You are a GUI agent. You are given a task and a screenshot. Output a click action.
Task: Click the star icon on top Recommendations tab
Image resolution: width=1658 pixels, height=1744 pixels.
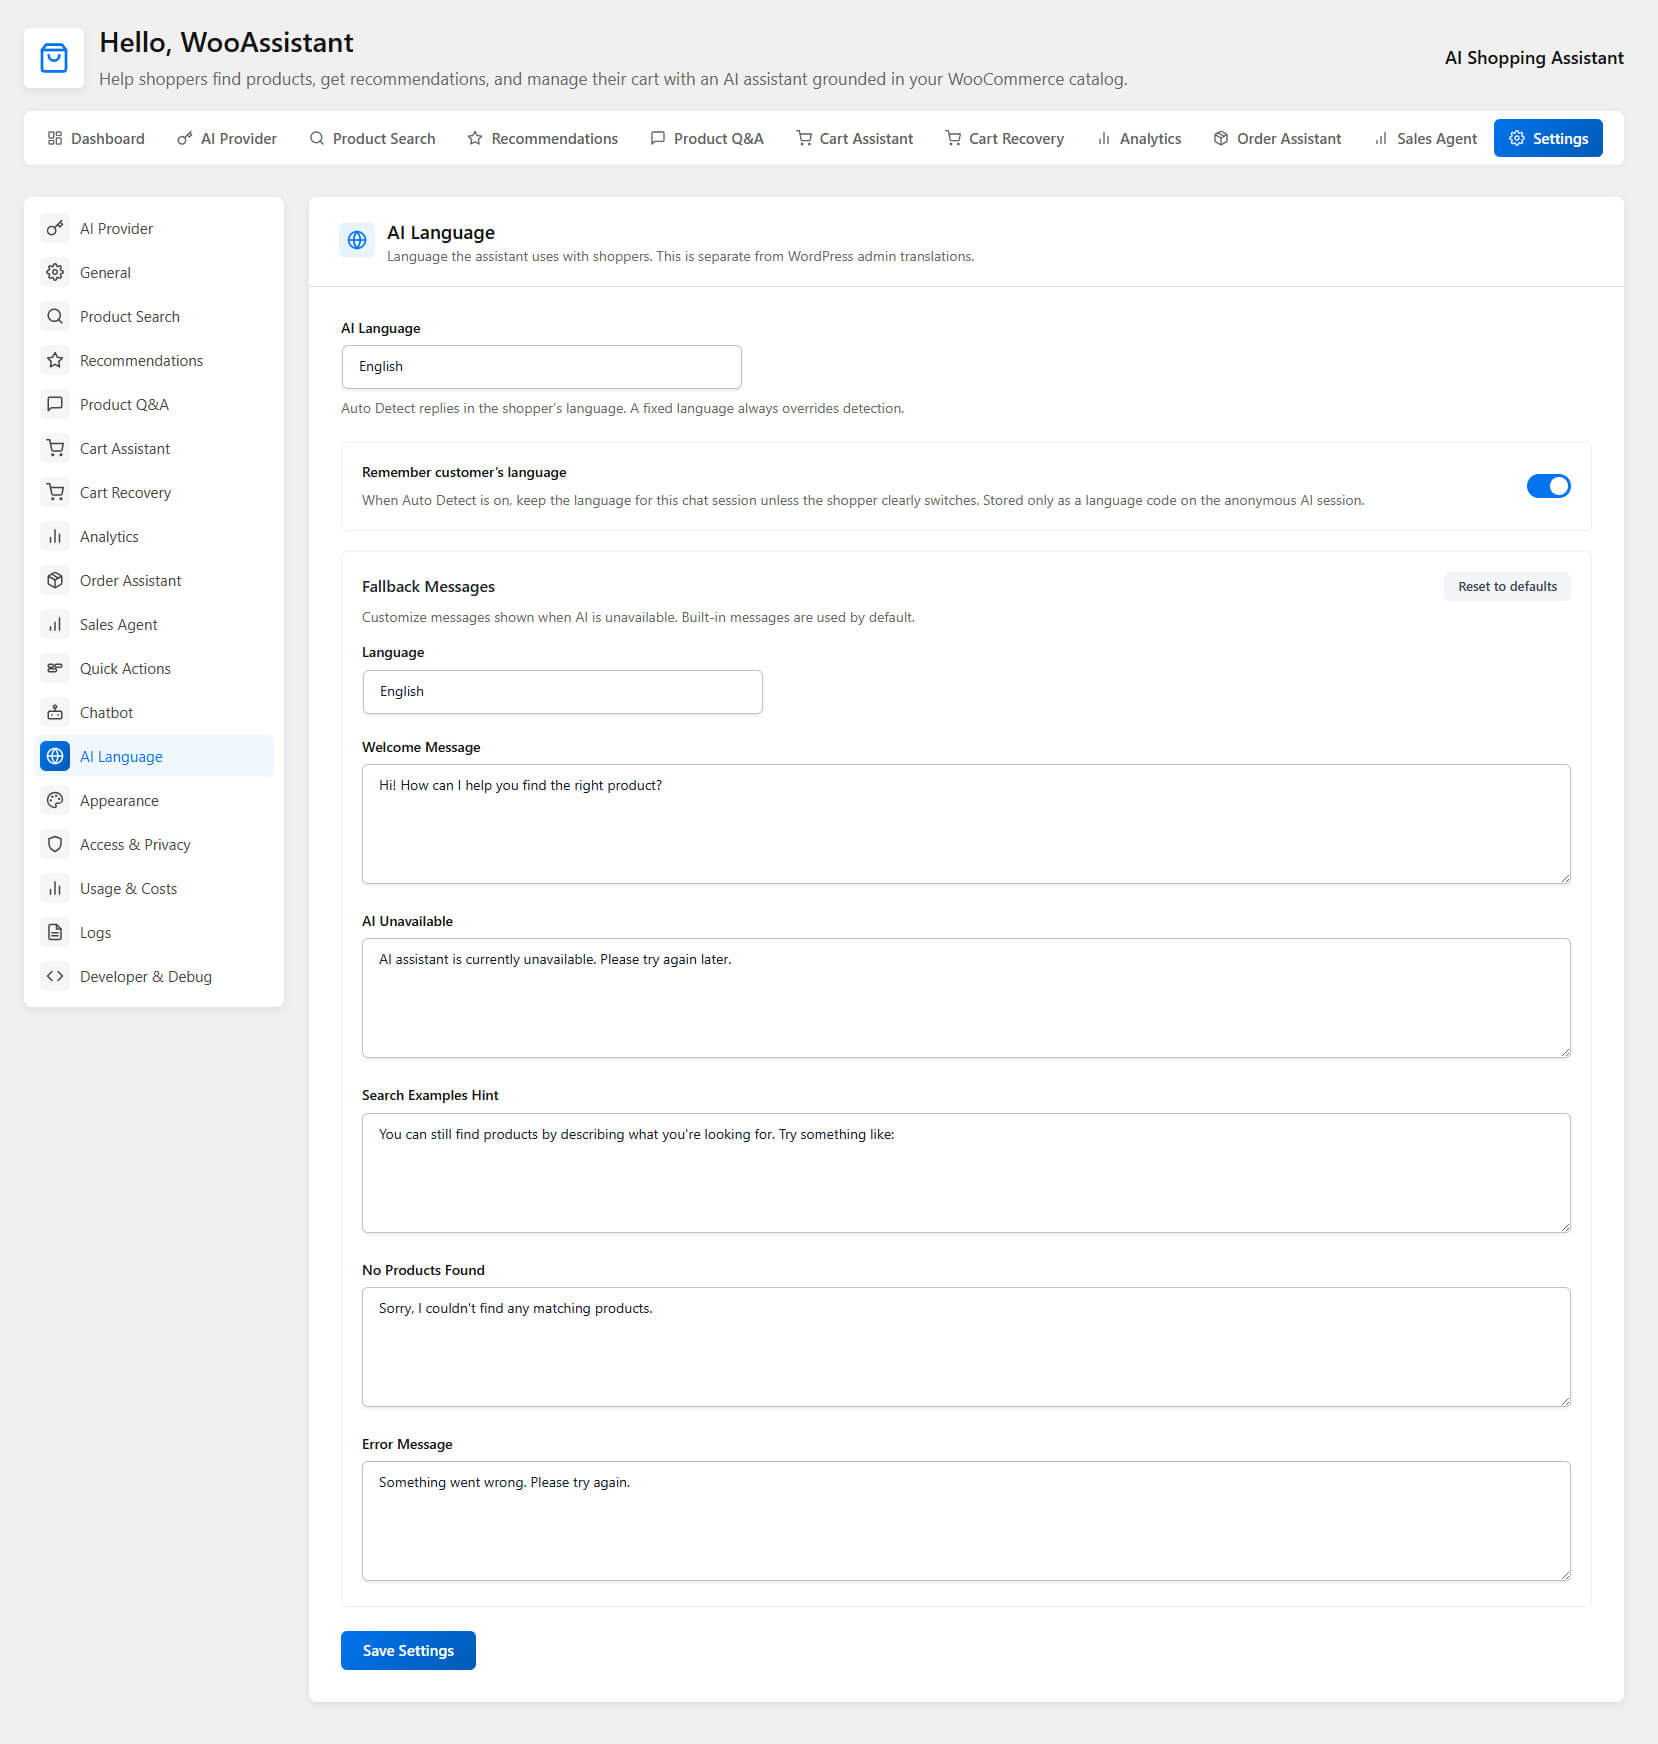click(x=475, y=138)
